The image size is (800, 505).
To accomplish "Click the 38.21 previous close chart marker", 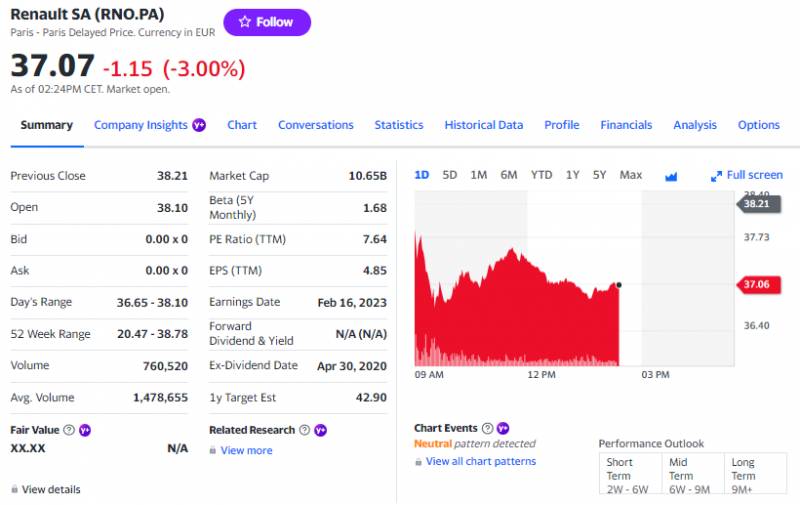I will tap(759, 204).
